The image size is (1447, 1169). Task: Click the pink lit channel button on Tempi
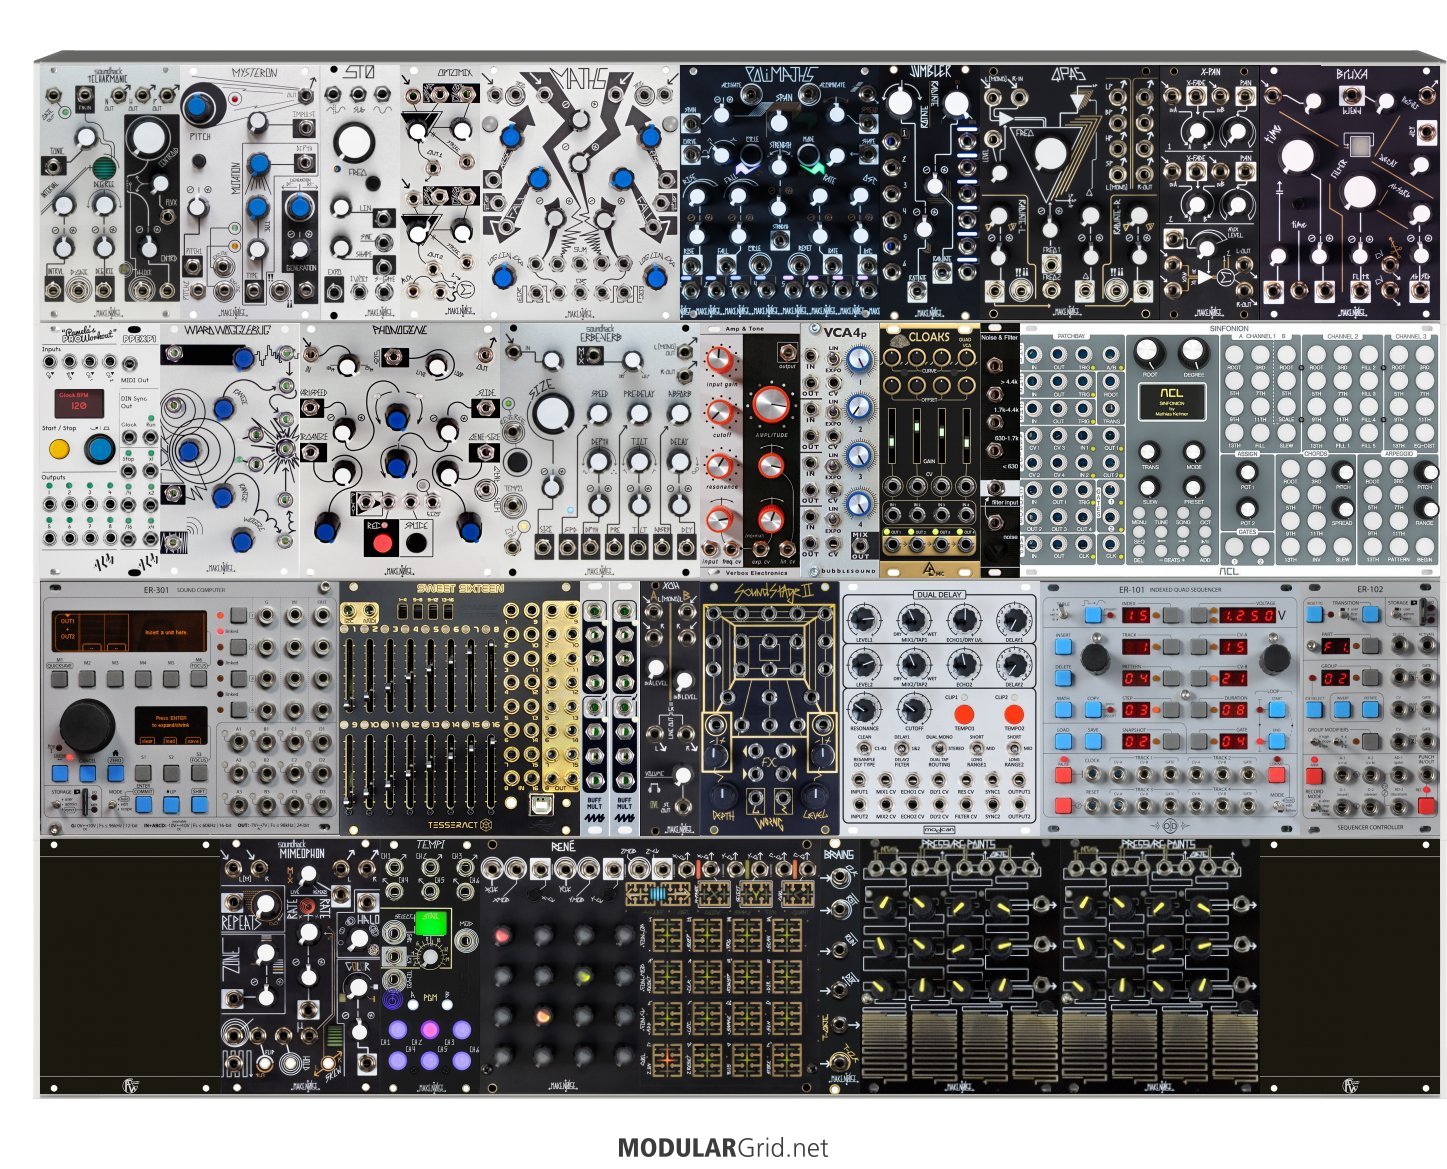430,1030
